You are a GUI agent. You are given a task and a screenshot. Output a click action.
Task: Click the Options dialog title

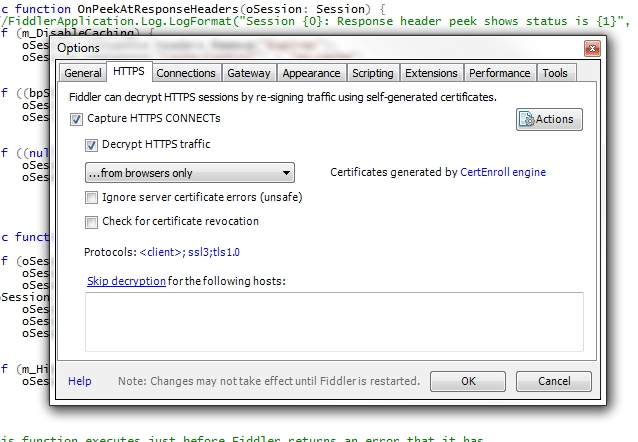(x=78, y=48)
